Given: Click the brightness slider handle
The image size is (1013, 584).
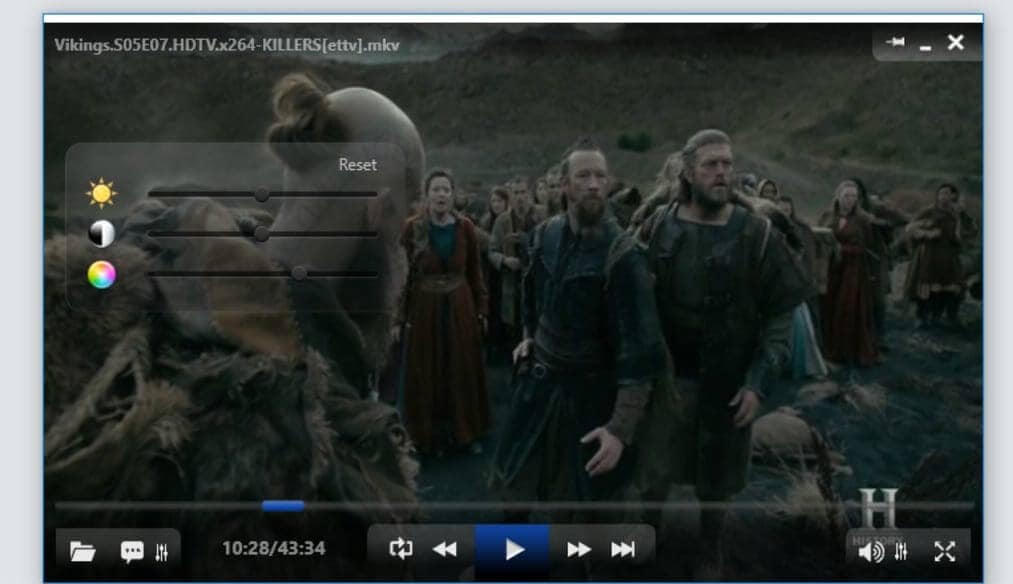Looking at the screenshot, I should [261, 194].
